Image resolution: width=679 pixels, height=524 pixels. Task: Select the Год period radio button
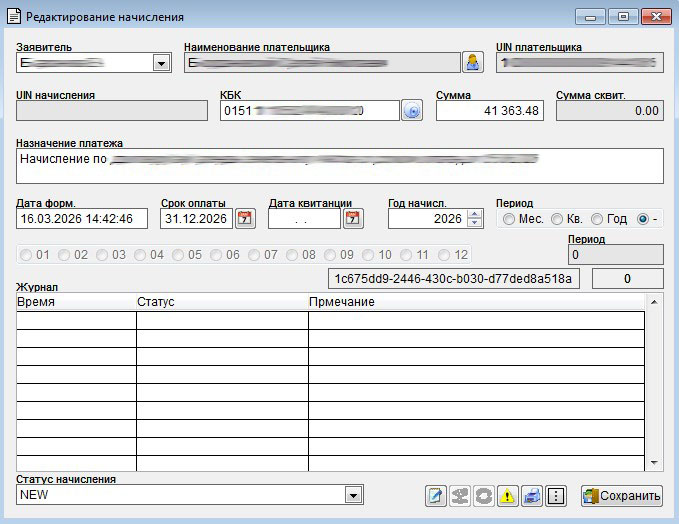point(597,219)
